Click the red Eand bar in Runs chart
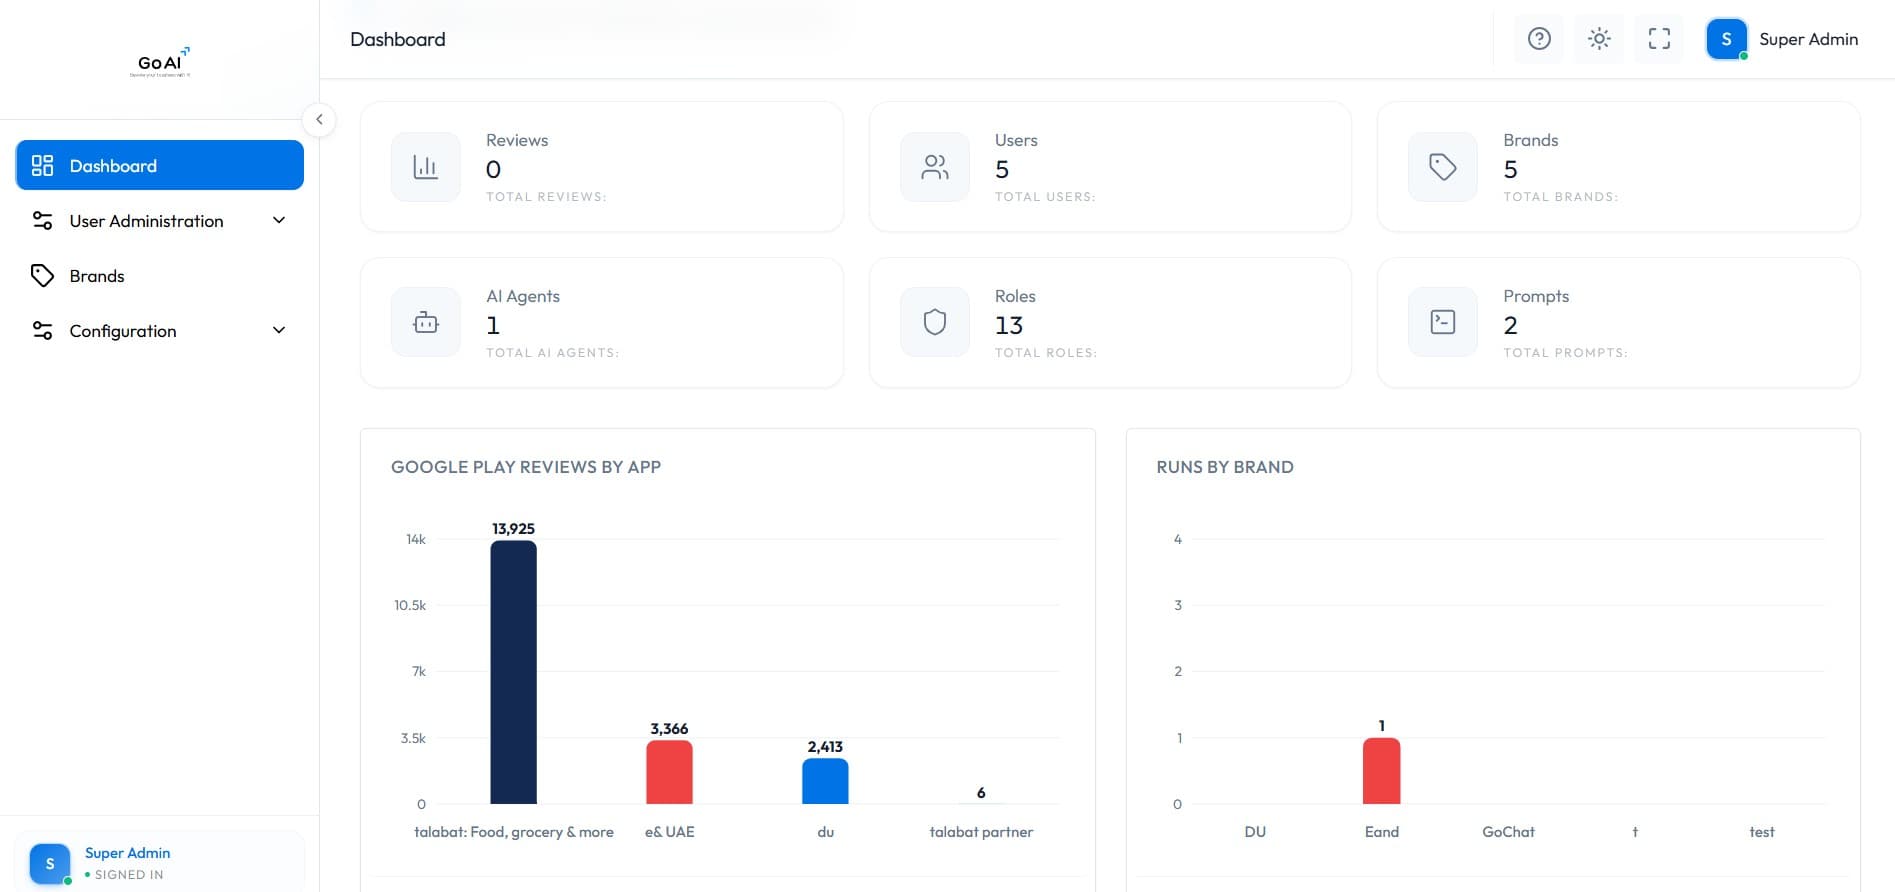 tap(1381, 771)
